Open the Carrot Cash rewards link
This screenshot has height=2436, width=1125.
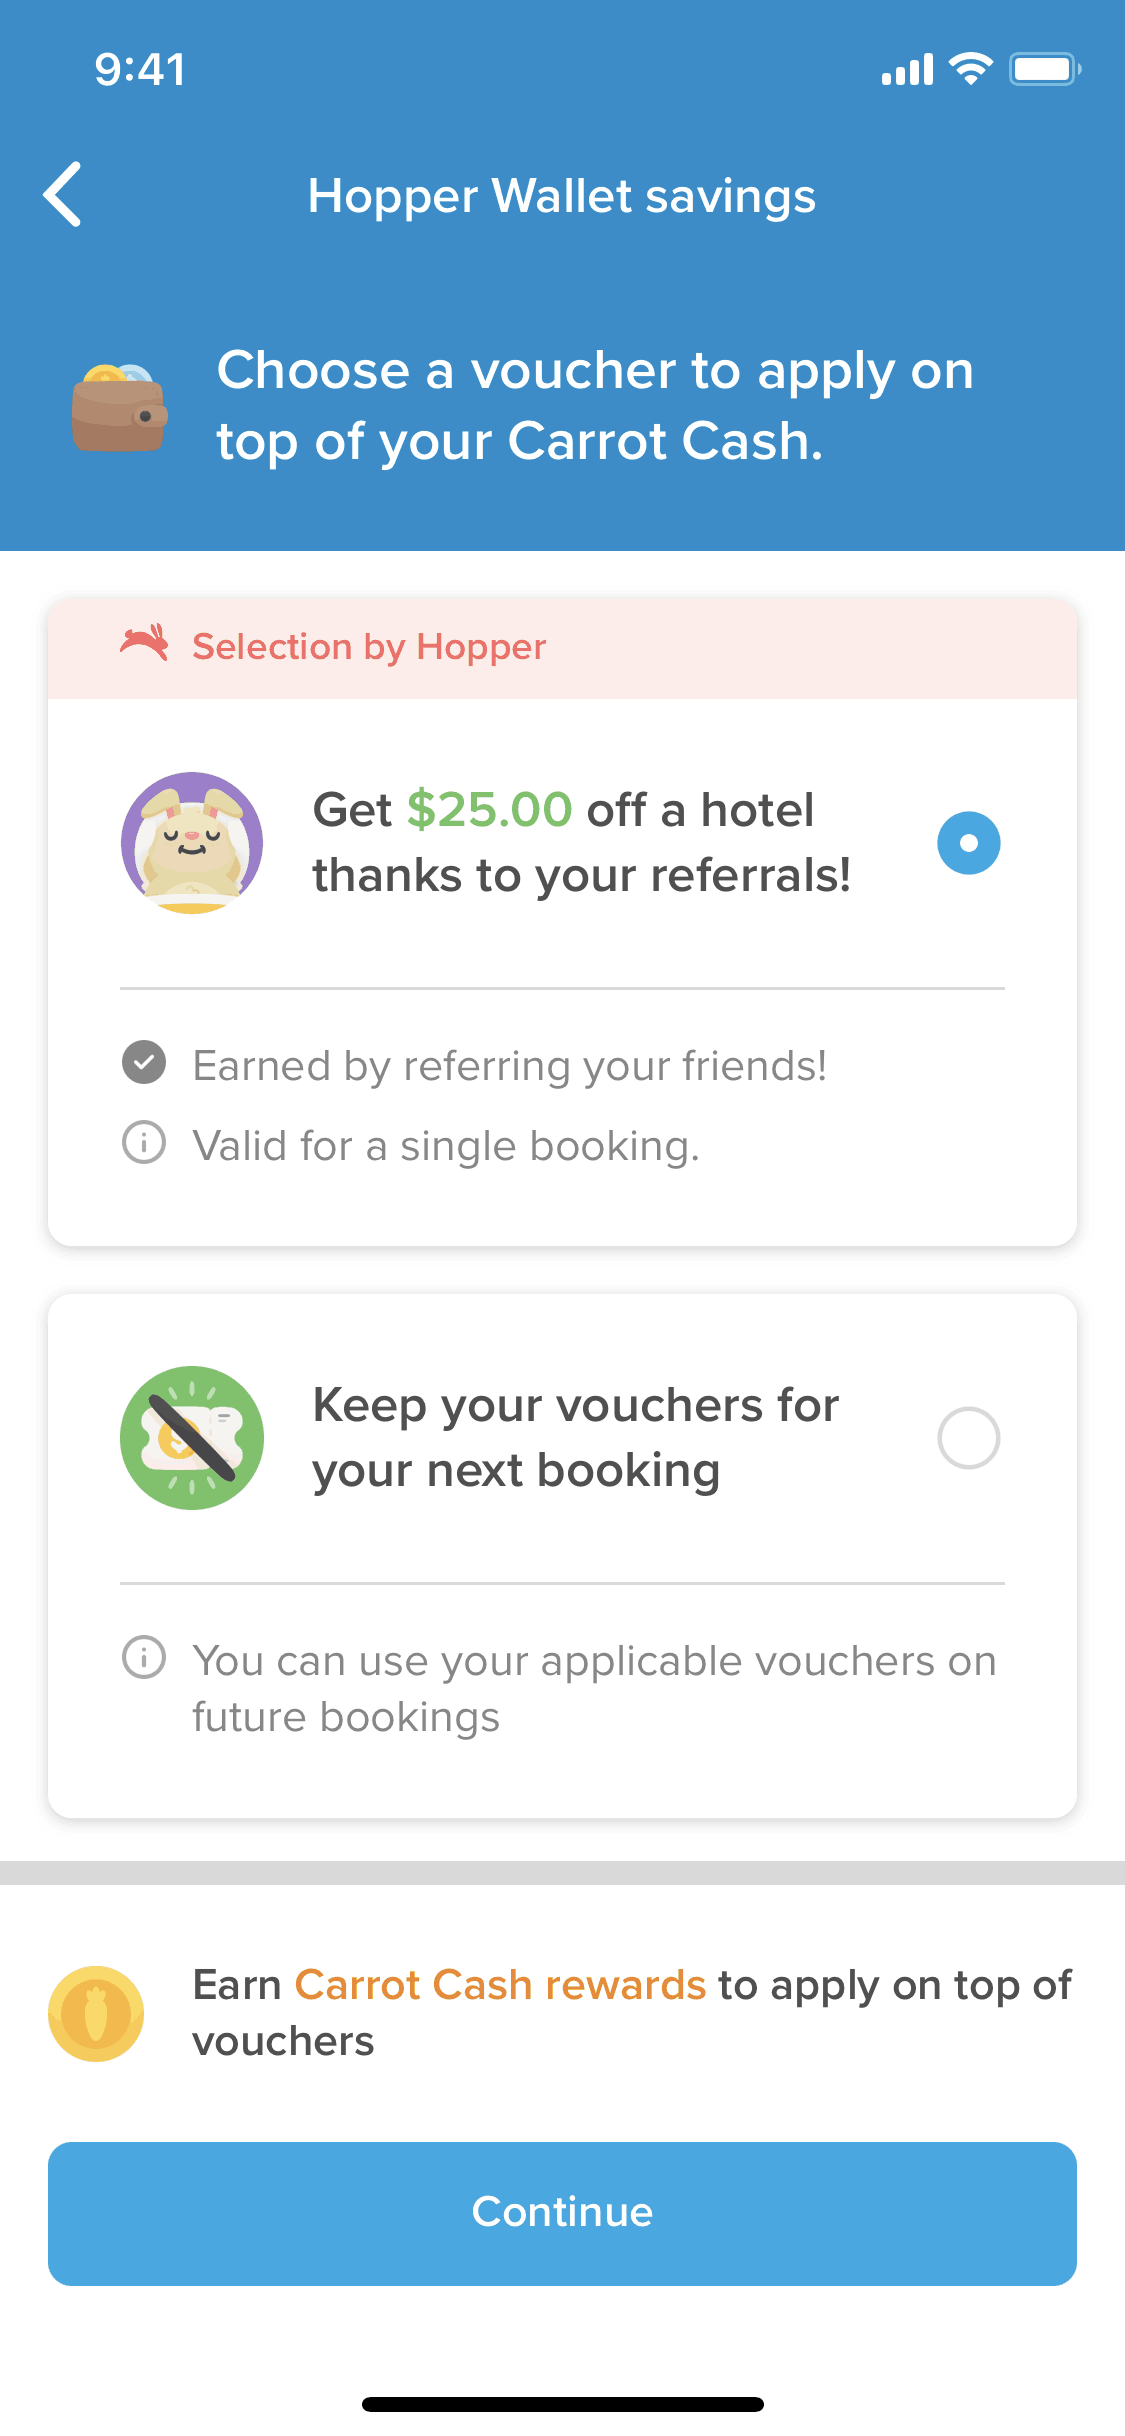pos(500,1985)
